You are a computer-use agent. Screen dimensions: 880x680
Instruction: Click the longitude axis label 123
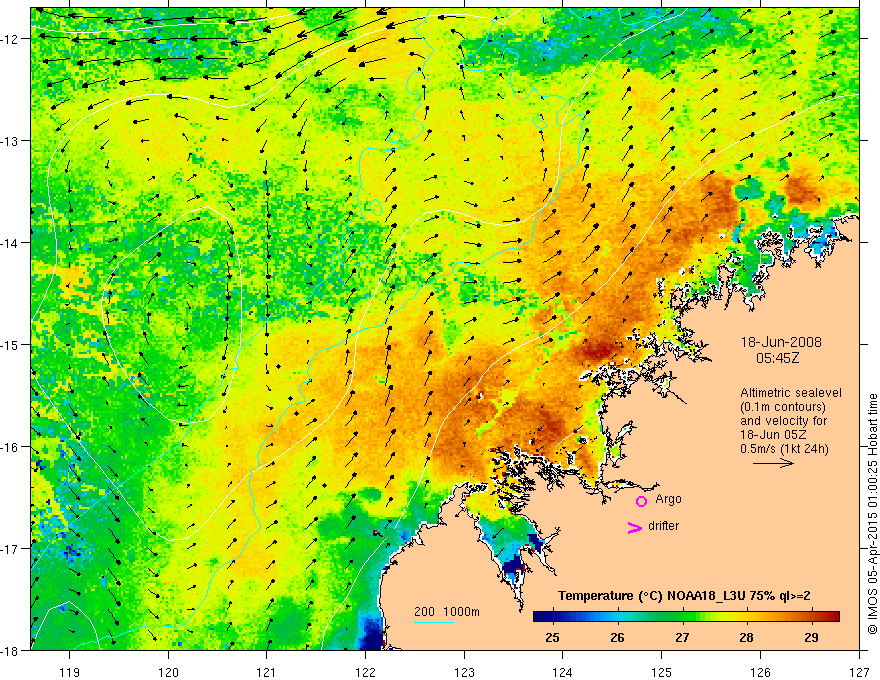tap(464, 672)
